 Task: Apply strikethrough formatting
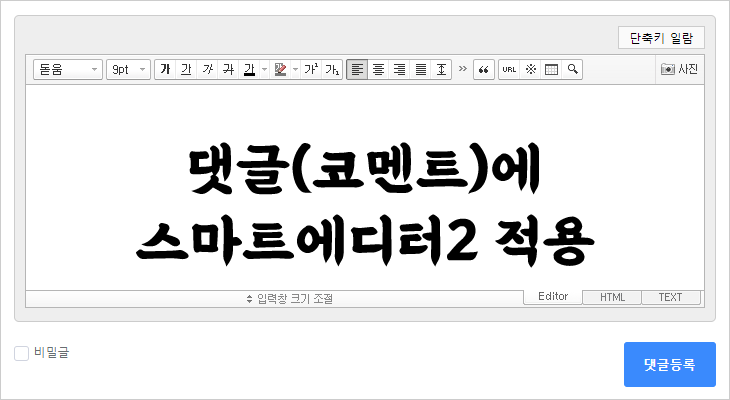(228, 70)
